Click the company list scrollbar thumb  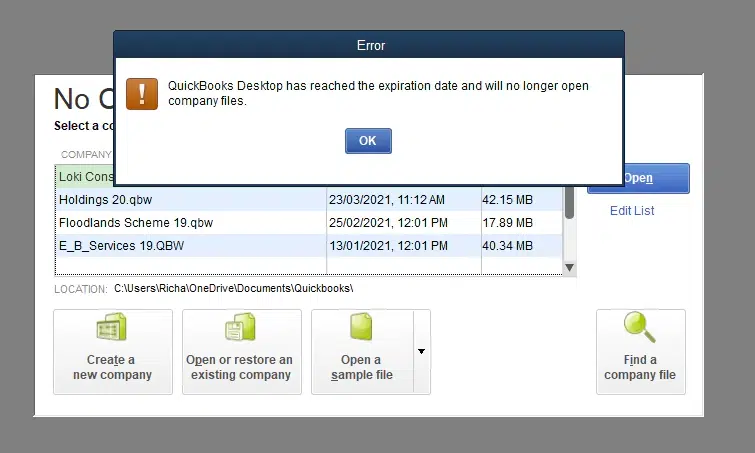tap(569, 203)
